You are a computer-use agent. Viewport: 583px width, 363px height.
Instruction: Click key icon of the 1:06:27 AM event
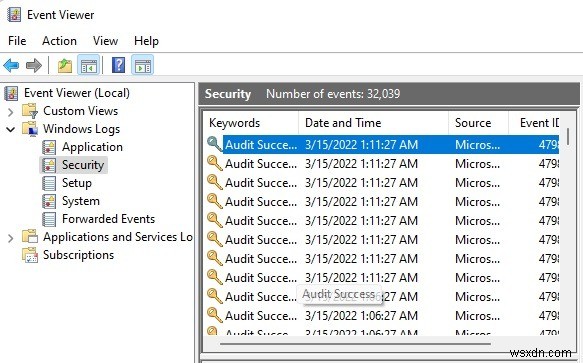[x=215, y=315]
